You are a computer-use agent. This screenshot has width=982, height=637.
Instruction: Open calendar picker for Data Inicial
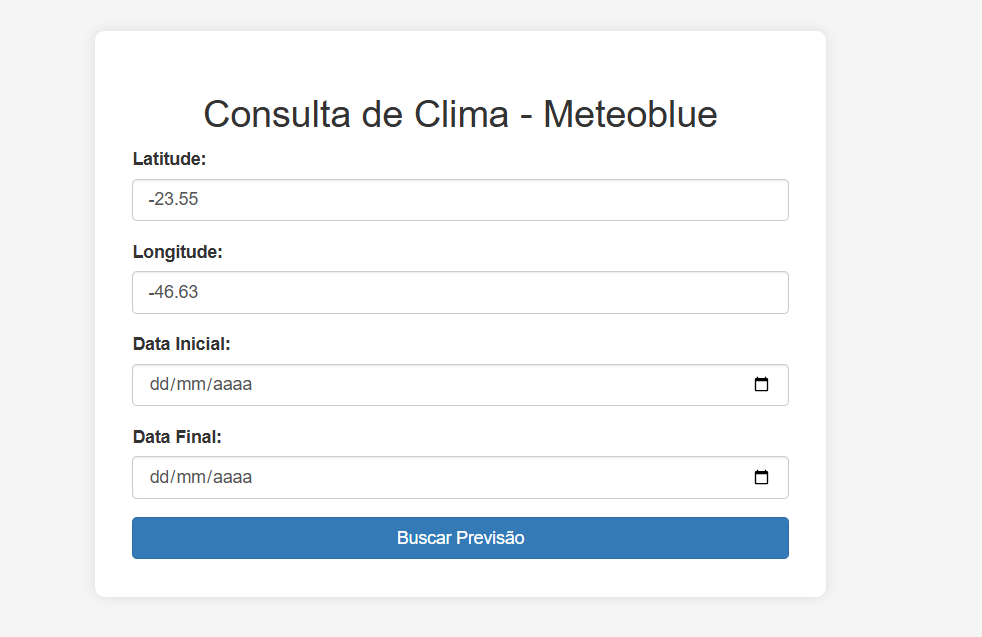761,384
